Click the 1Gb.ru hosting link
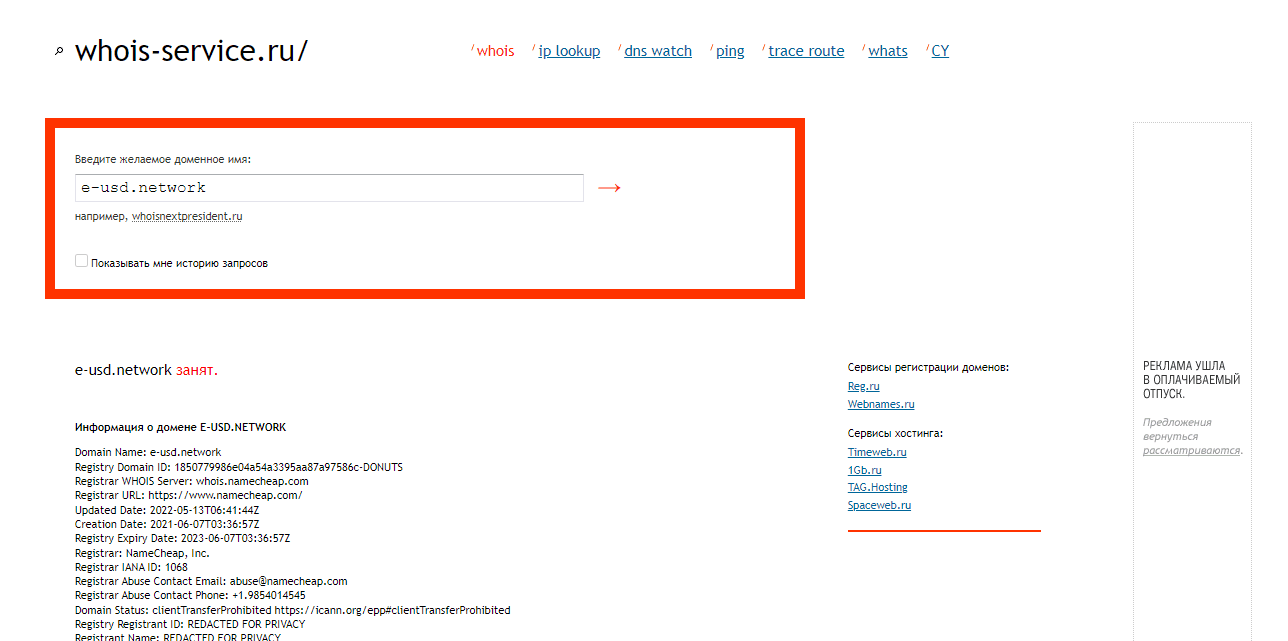1288x641 pixels. pyautogui.click(x=864, y=470)
